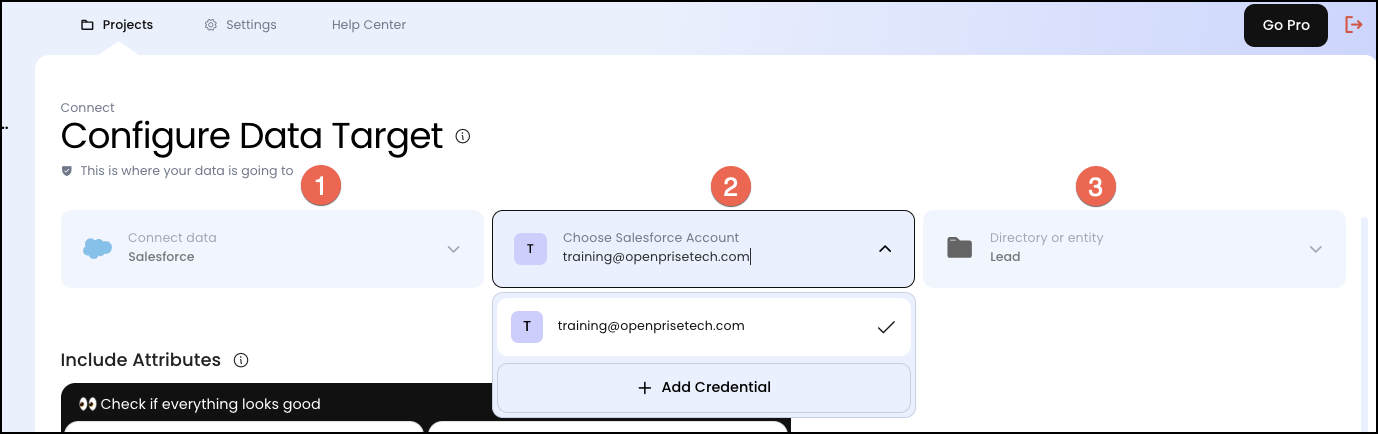Viewport: 1378px width, 434px height.
Task: Click the Salesforce cloud logo icon
Action: point(97,249)
